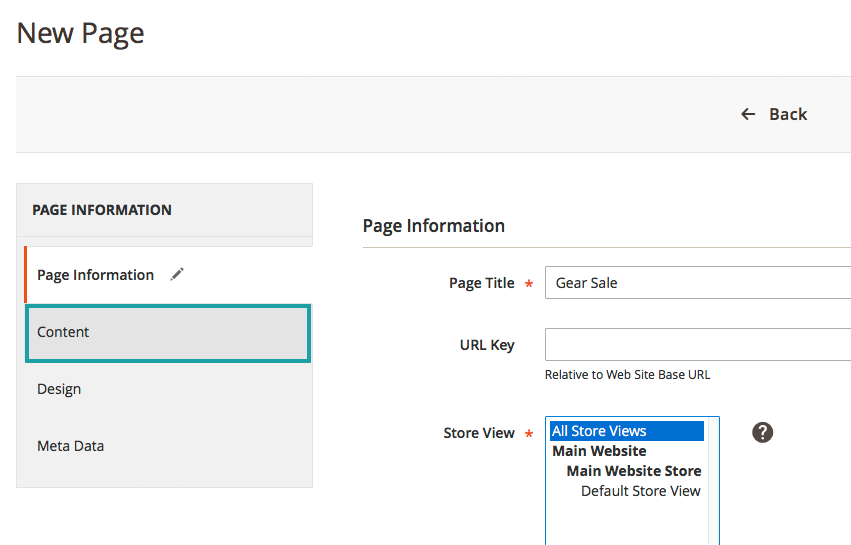Click the URL Key field label

(487, 345)
